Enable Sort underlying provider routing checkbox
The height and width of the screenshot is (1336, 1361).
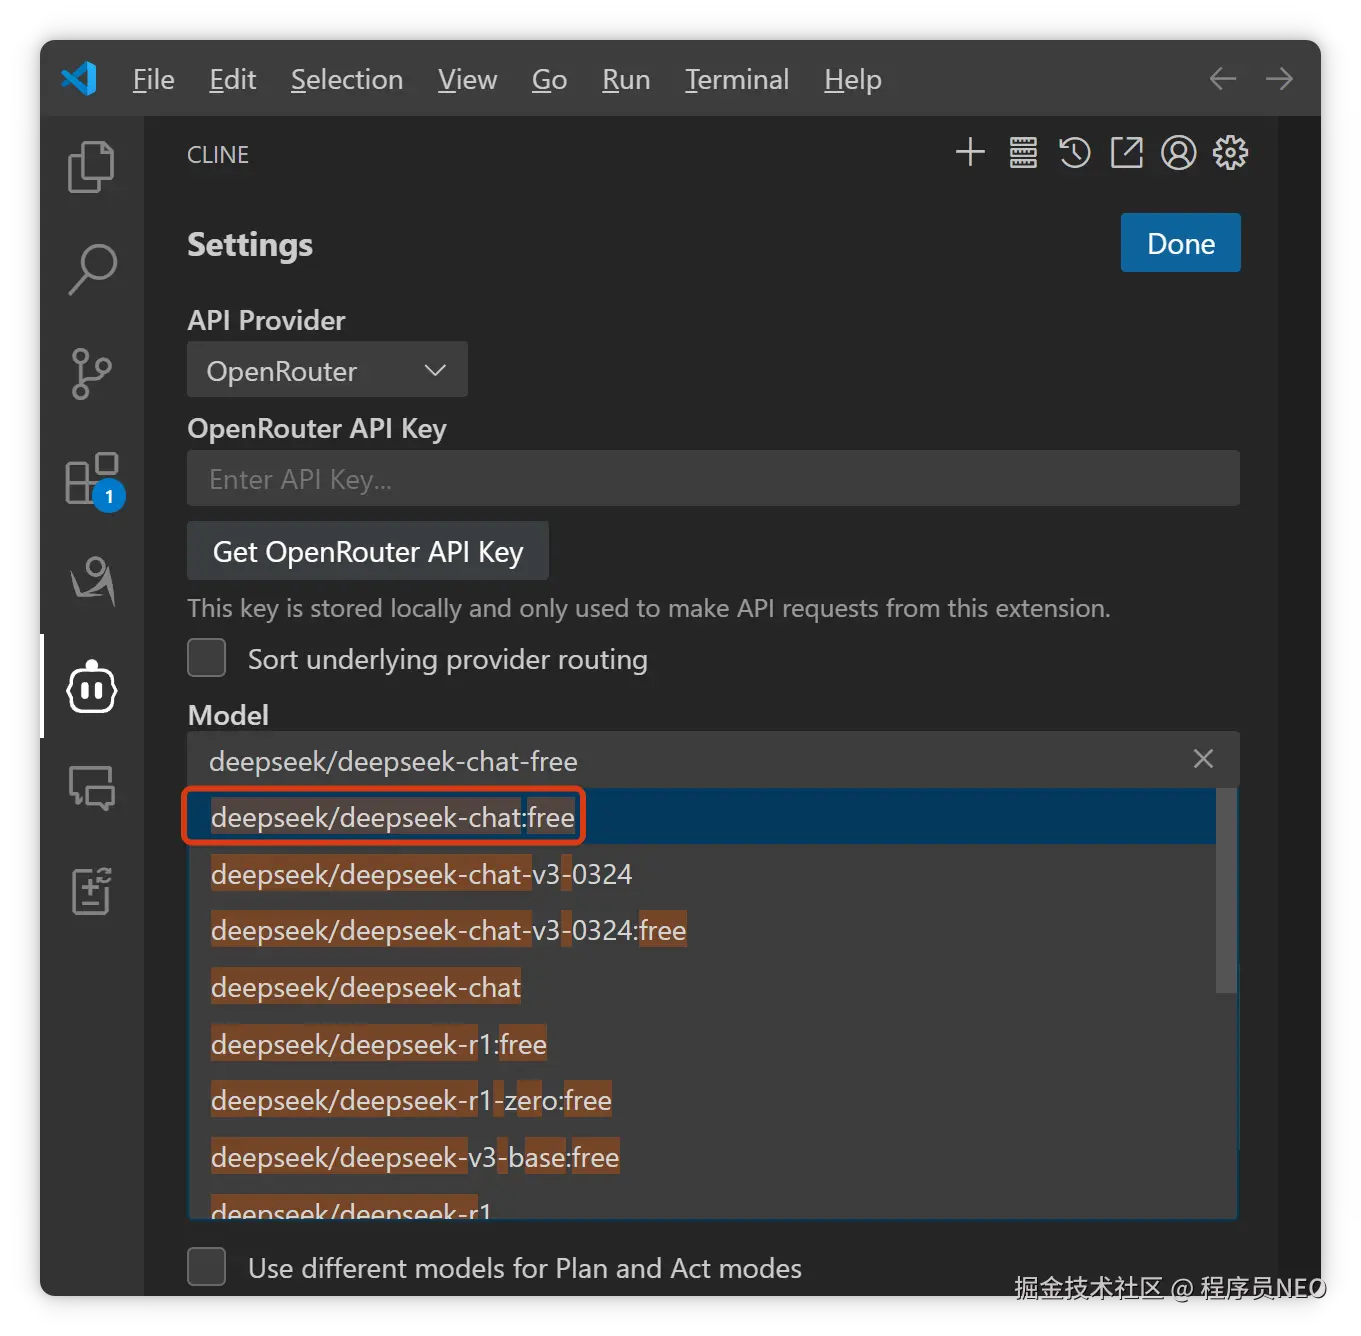click(x=207, y=659)
